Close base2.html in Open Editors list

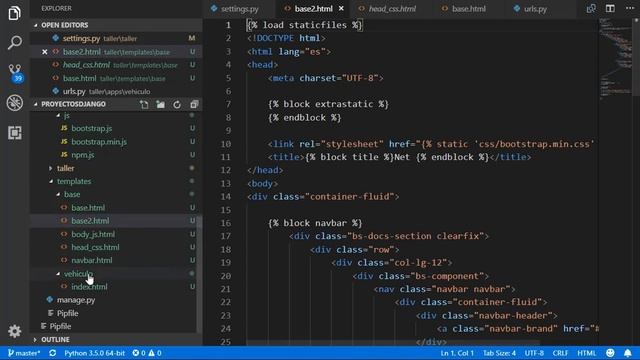(x=44, y=52)
